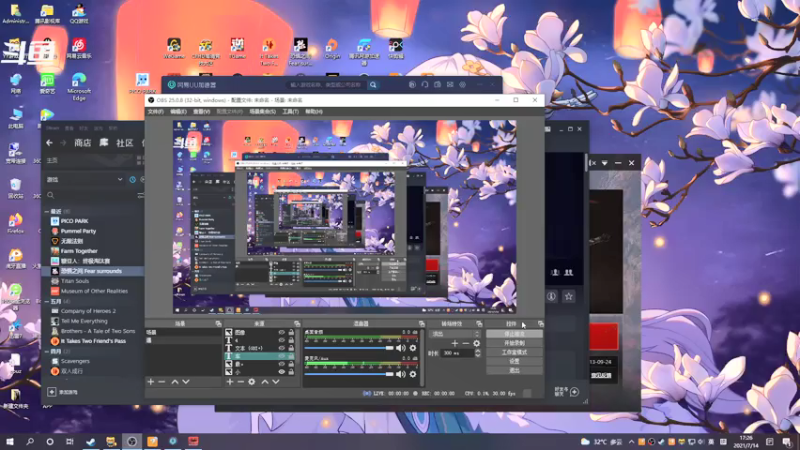Pop out the Scene Transitions dock panel
The image size is (800, 450).
[479, 323]
